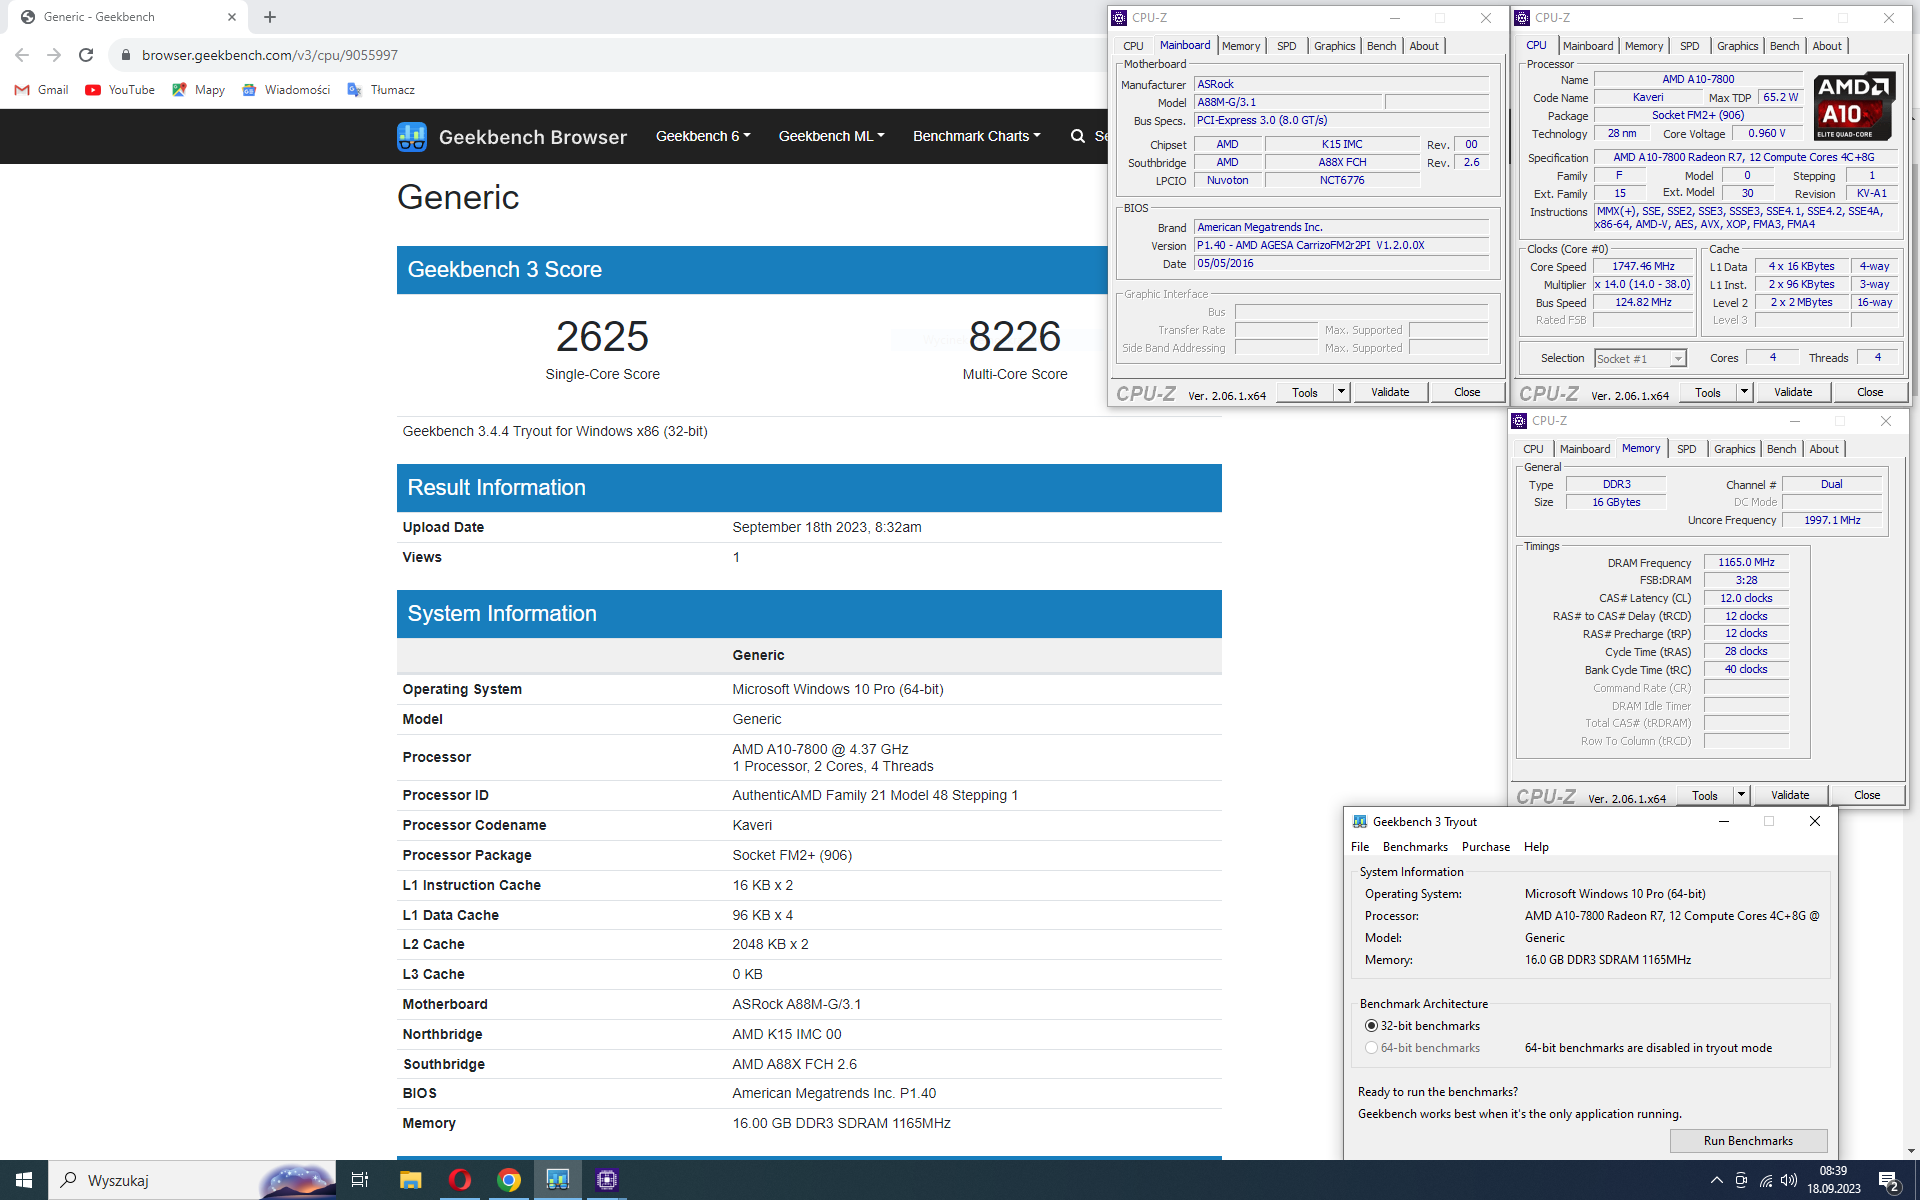The image size is (1920, 1200).
Task: Show hidden system tray icons
Action: 1716,1180
